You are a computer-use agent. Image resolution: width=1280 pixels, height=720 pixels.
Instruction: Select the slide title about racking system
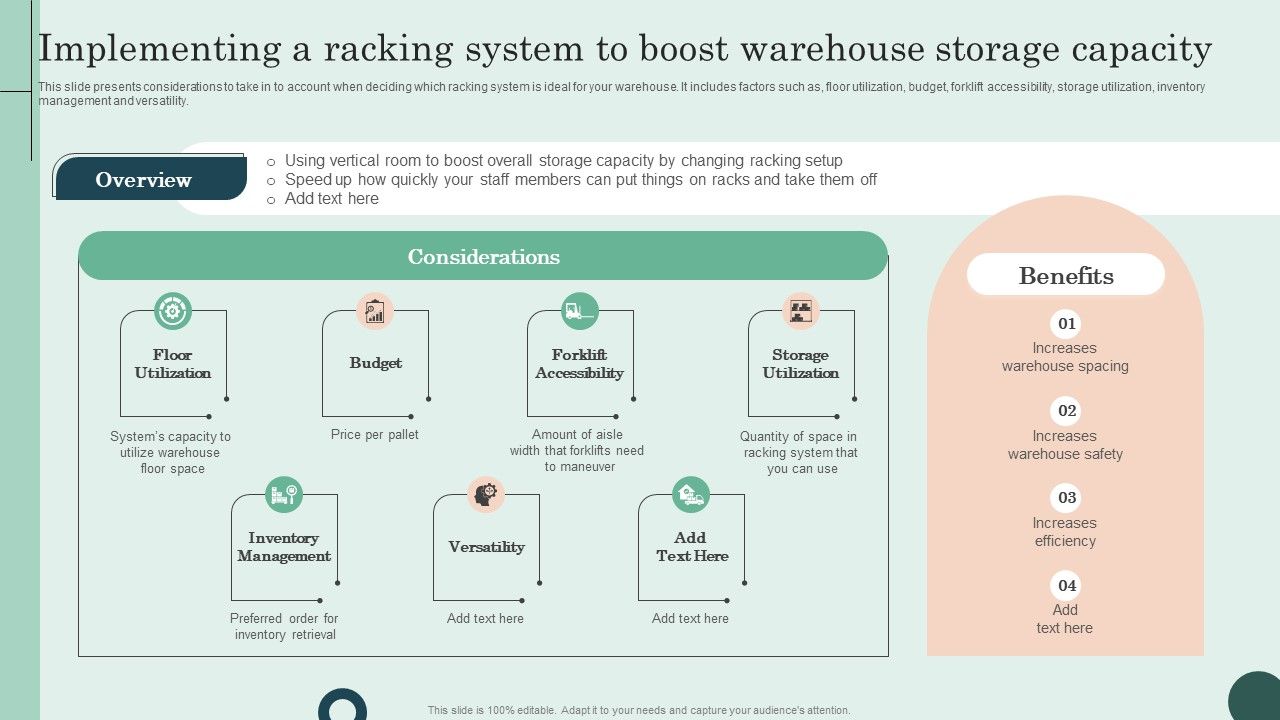pos(625,49)
